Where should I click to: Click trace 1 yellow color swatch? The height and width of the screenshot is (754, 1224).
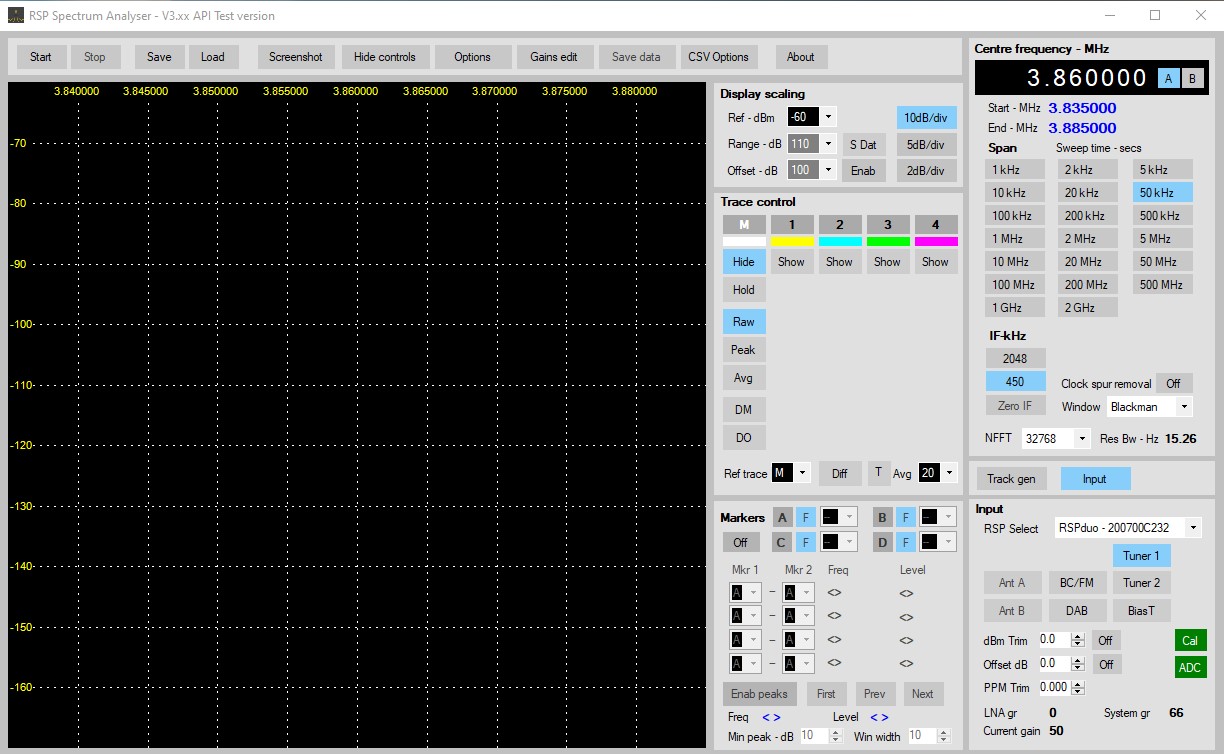(x=791, y=239)
